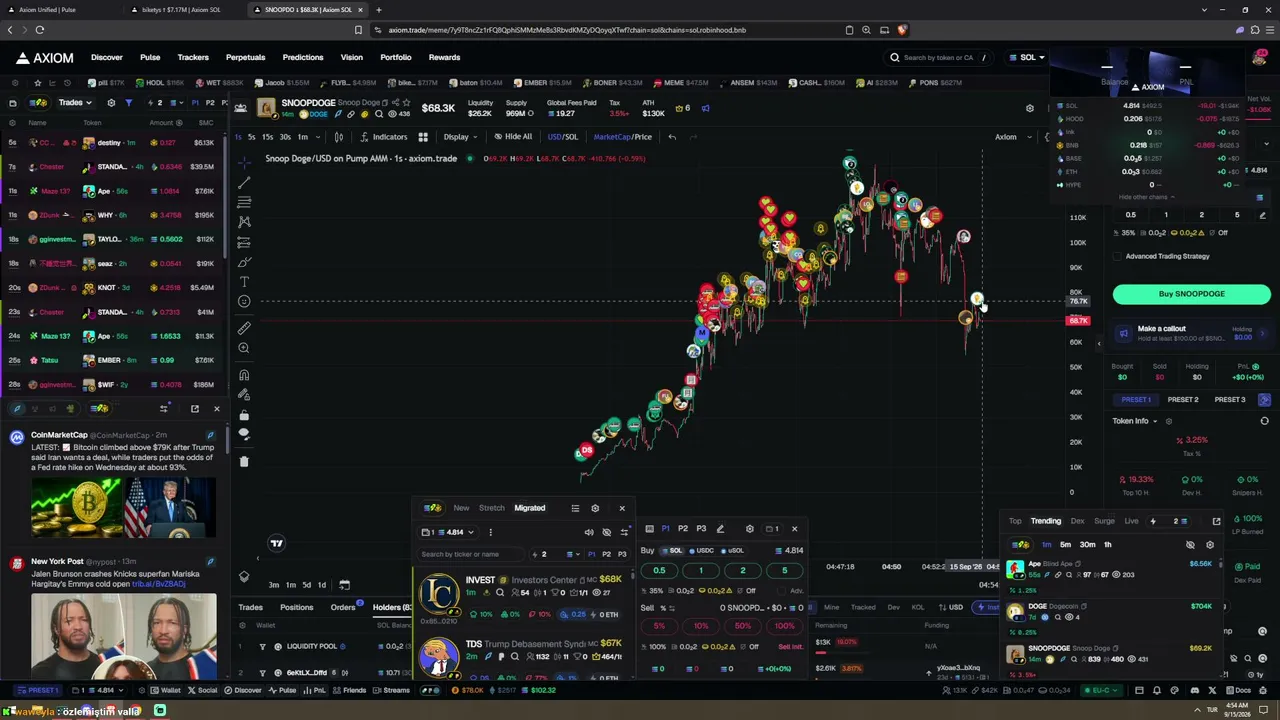Screen dimensions: 1280x720
Task: Tick the Advanced Trading Strategy checkbox
Action: point(1117,256)
